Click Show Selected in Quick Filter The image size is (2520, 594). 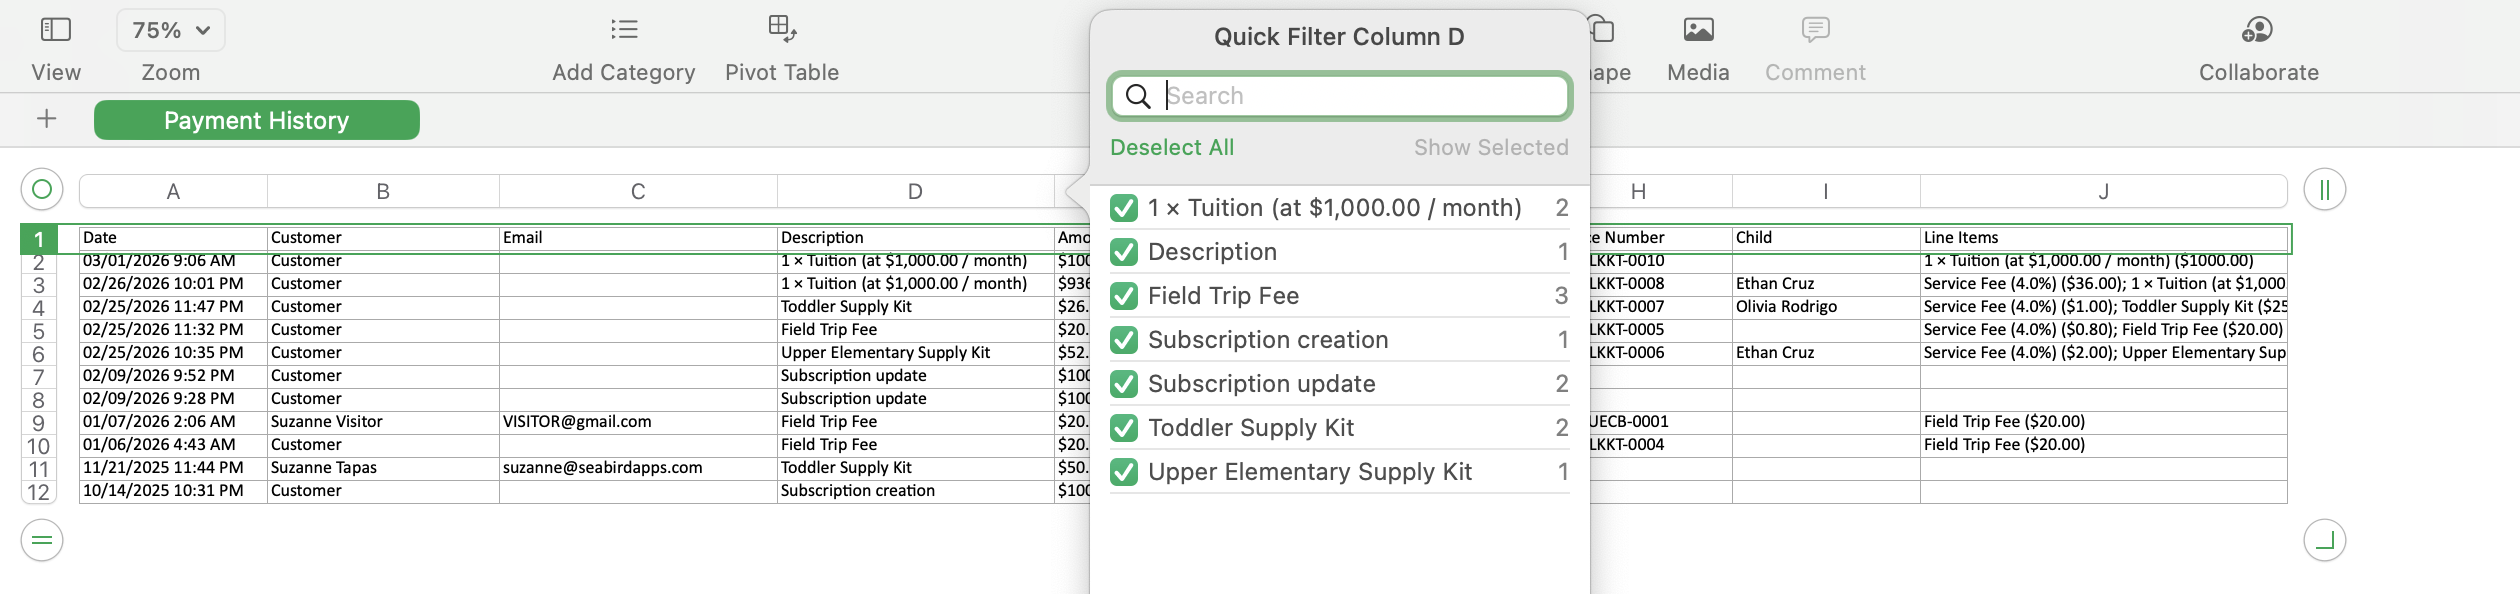(x=1490, y=148)
